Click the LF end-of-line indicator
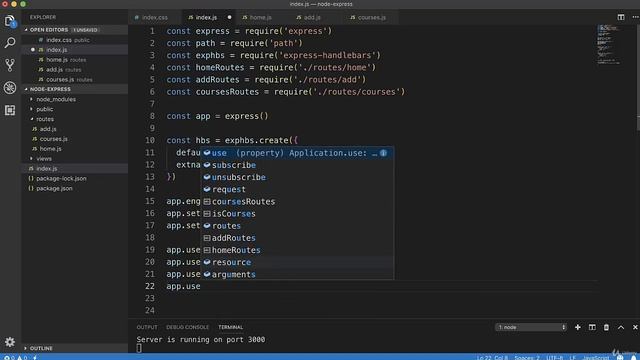Image resolution: width=640 pixels, height=360 pixels. 572,358
